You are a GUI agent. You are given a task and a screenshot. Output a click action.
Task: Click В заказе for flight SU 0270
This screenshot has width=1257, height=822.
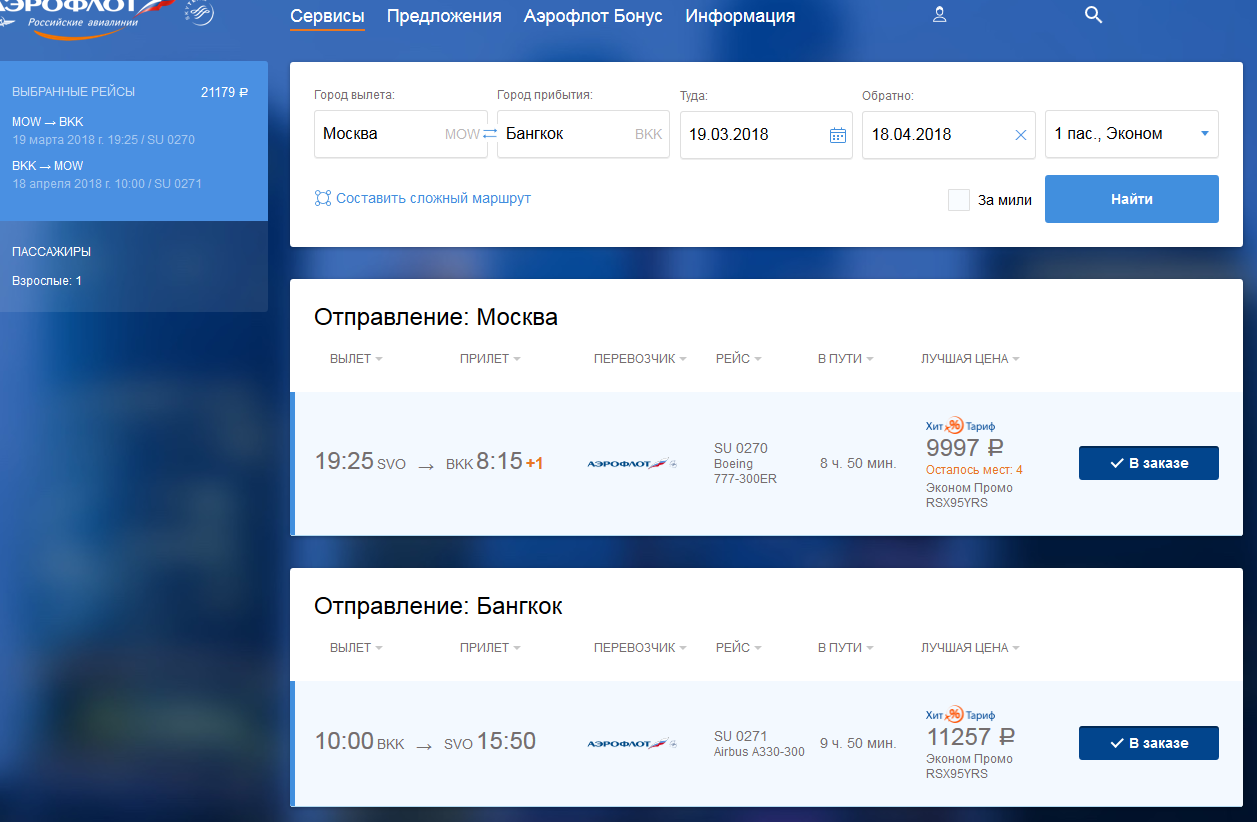pos(1149,463)
